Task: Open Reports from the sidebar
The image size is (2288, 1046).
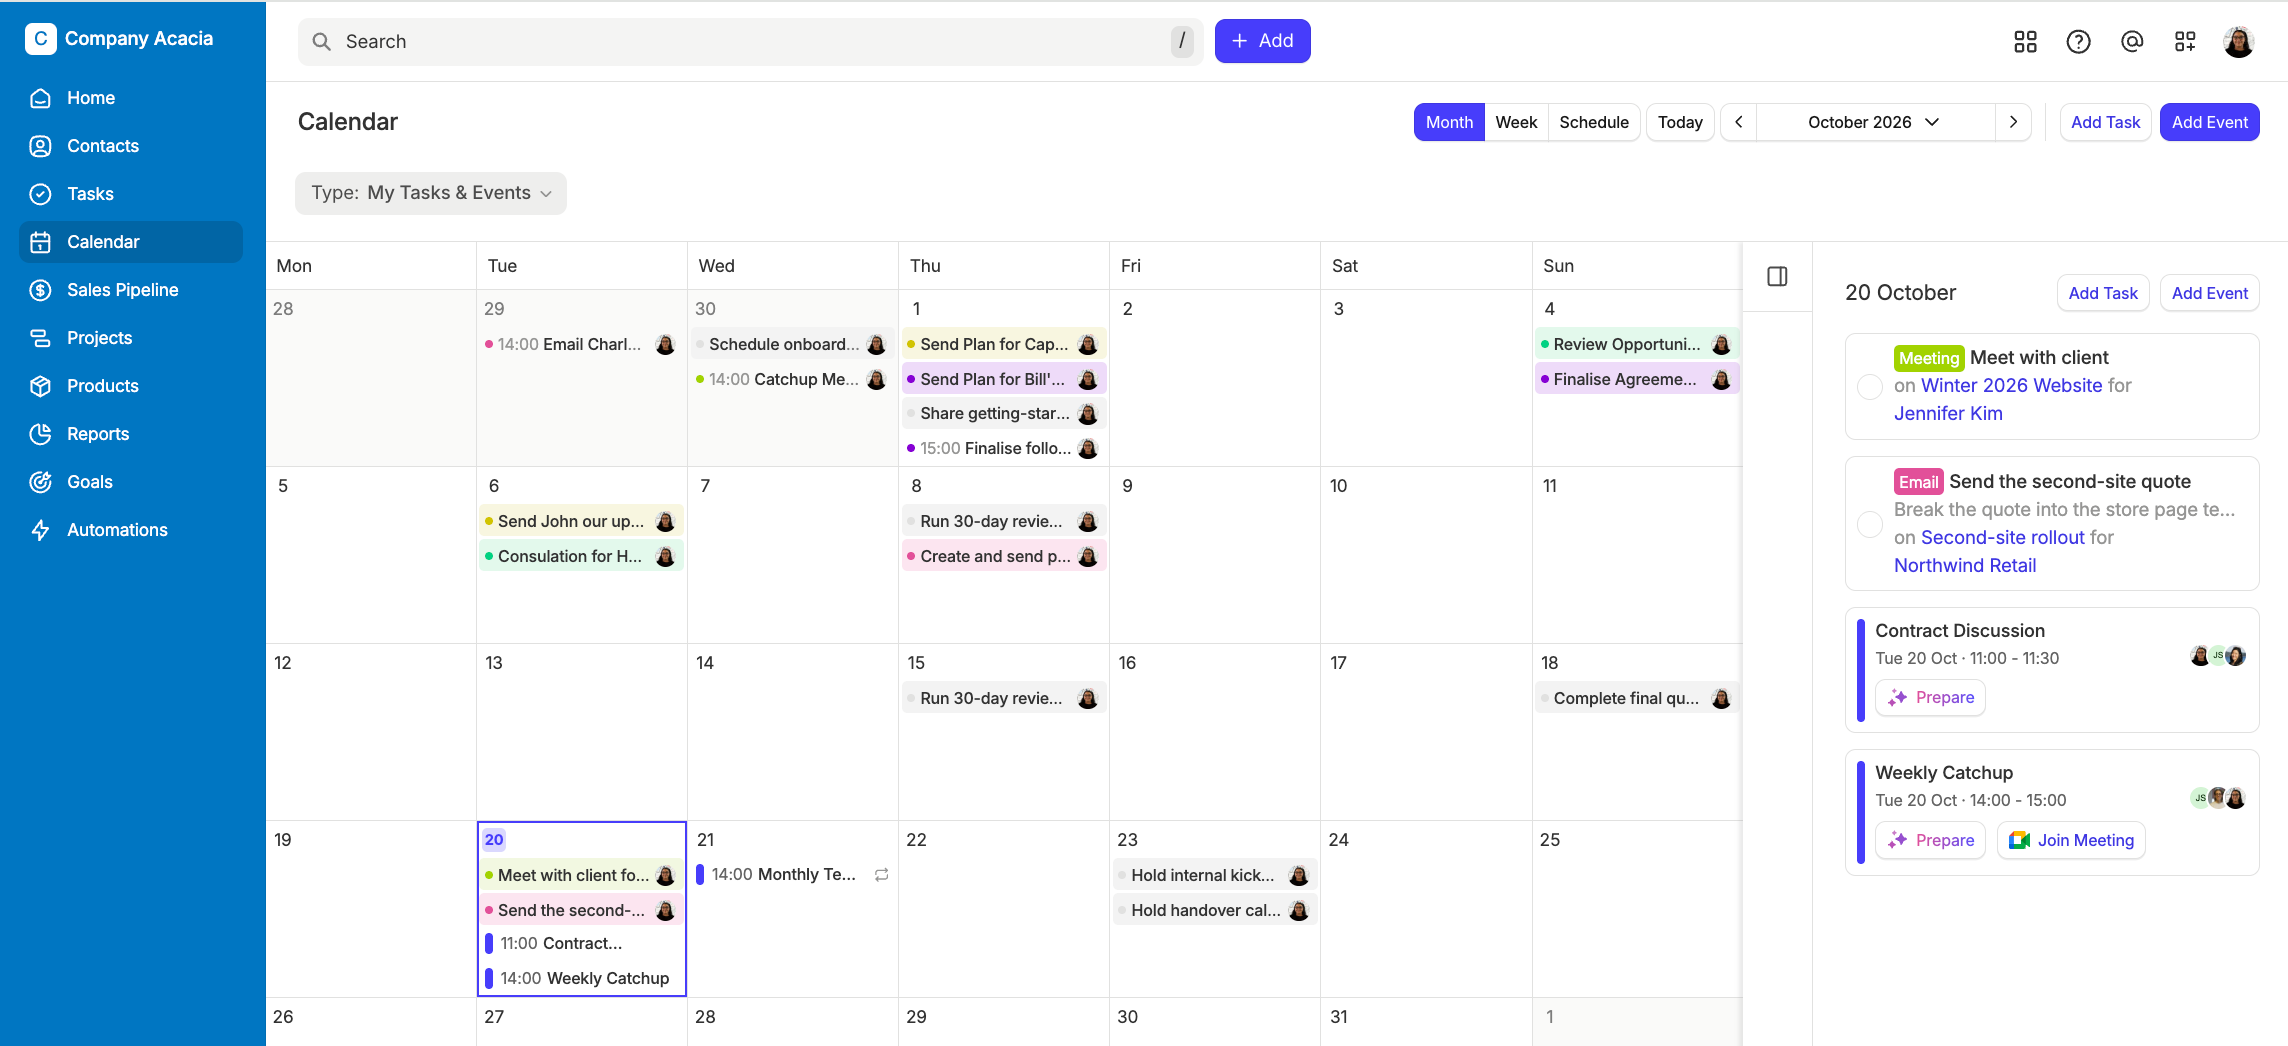Action: coord(130,434)
